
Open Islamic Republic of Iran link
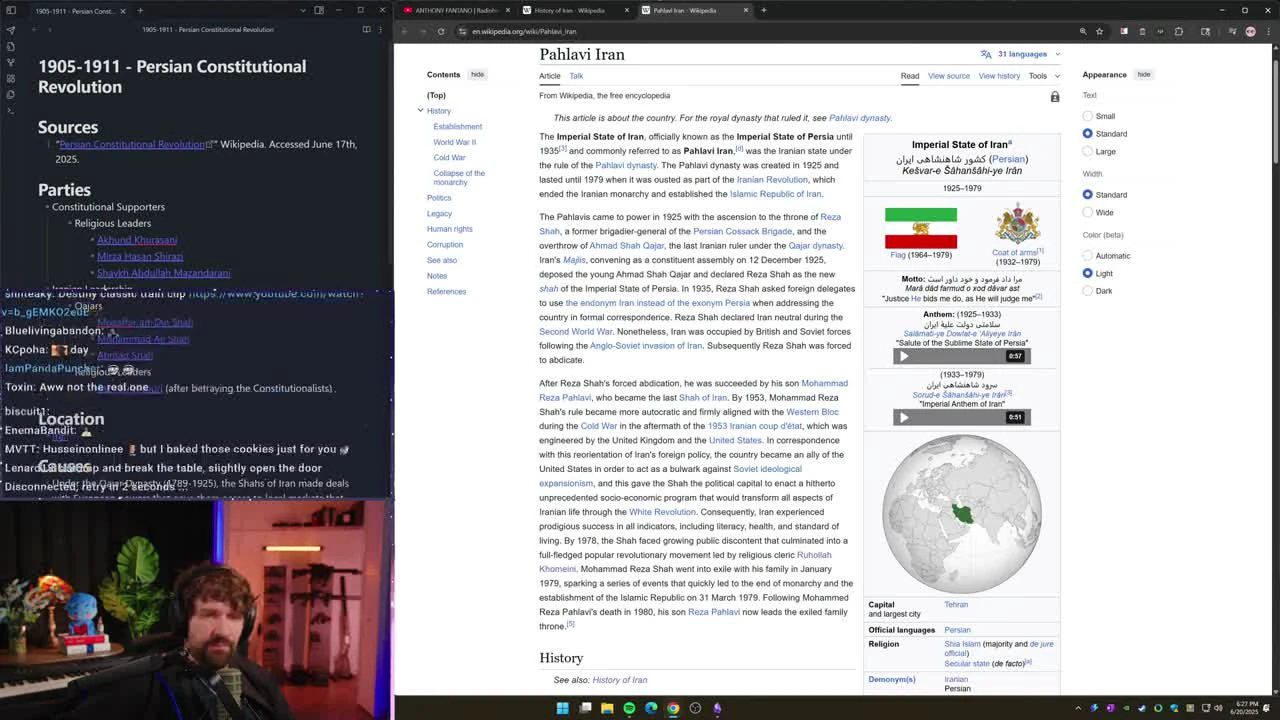coord(775,194)
